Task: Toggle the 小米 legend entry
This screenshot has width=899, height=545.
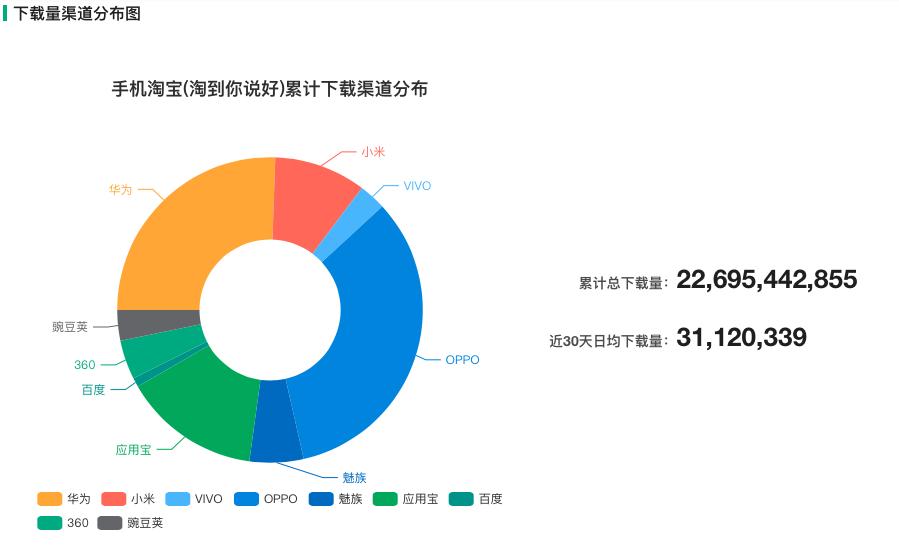Action: pyautogui.click(x=128, y=499)
